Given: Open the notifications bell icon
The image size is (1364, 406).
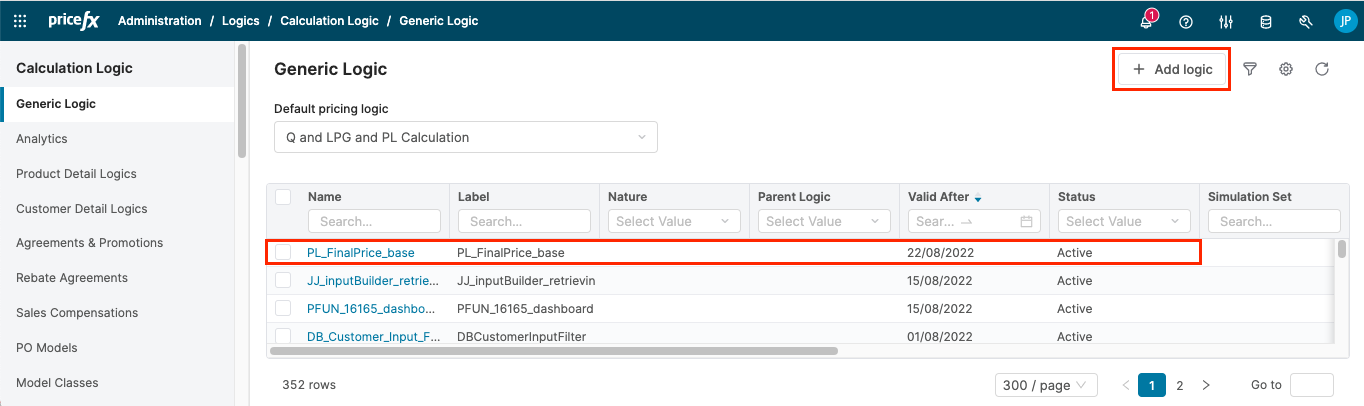Looking at the screenshot, I should pos(1147,21).
